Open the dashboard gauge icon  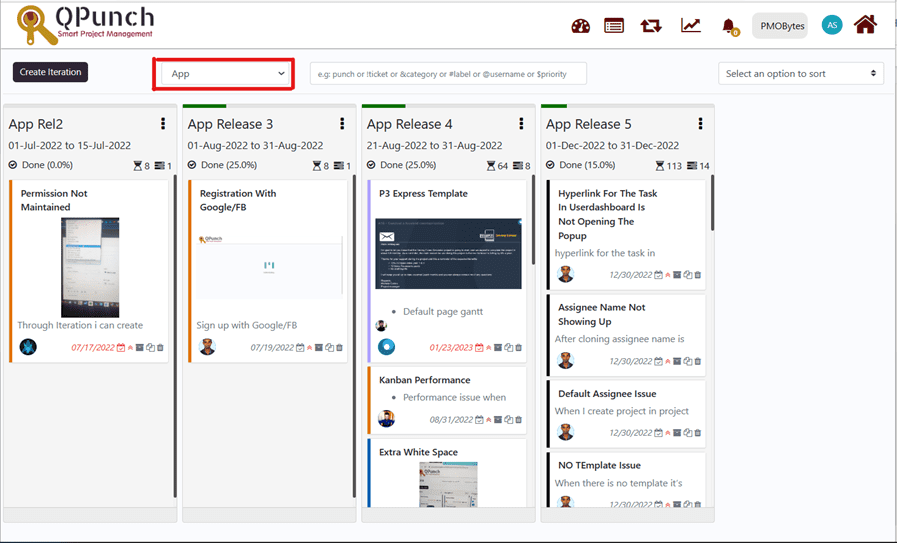point(581,26)
